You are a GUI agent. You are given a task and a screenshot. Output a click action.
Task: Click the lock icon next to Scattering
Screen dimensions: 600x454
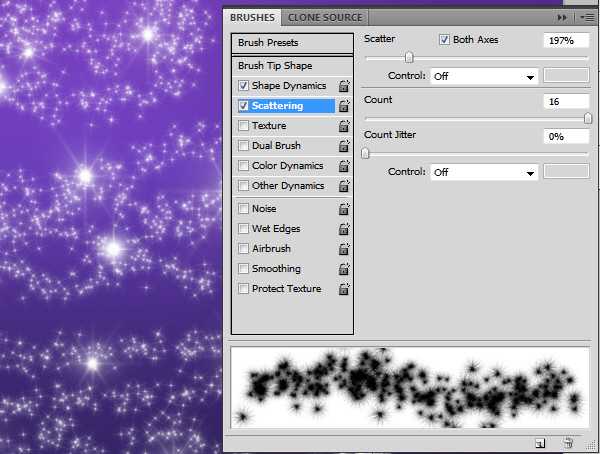(344, 106)
